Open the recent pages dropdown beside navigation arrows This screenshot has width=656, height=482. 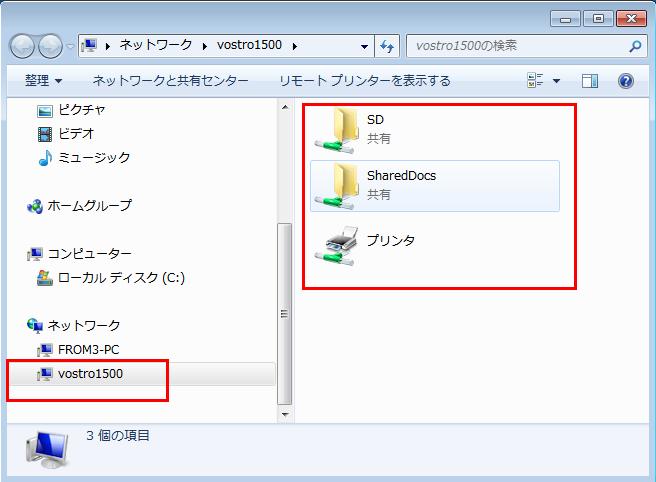pos(70,46)
